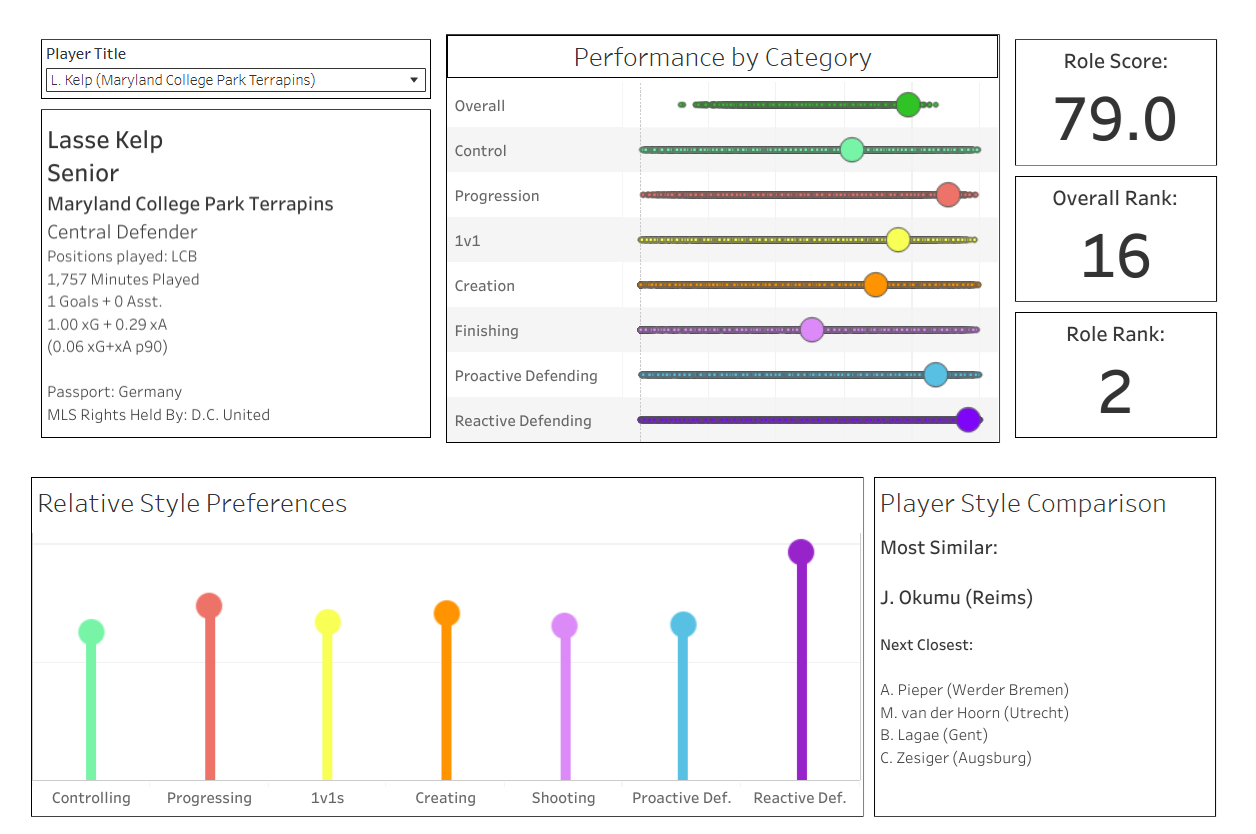Click J. Okumu (Reims) most similar player

tap(956, 598)
